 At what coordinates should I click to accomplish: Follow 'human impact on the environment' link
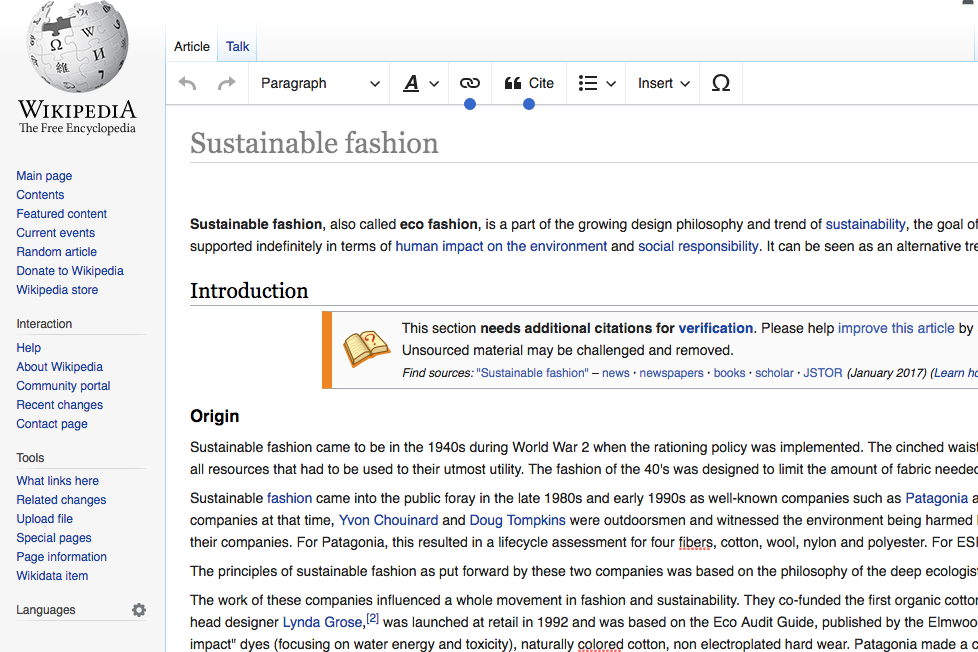pyautogui.click(x=501, y=246)
